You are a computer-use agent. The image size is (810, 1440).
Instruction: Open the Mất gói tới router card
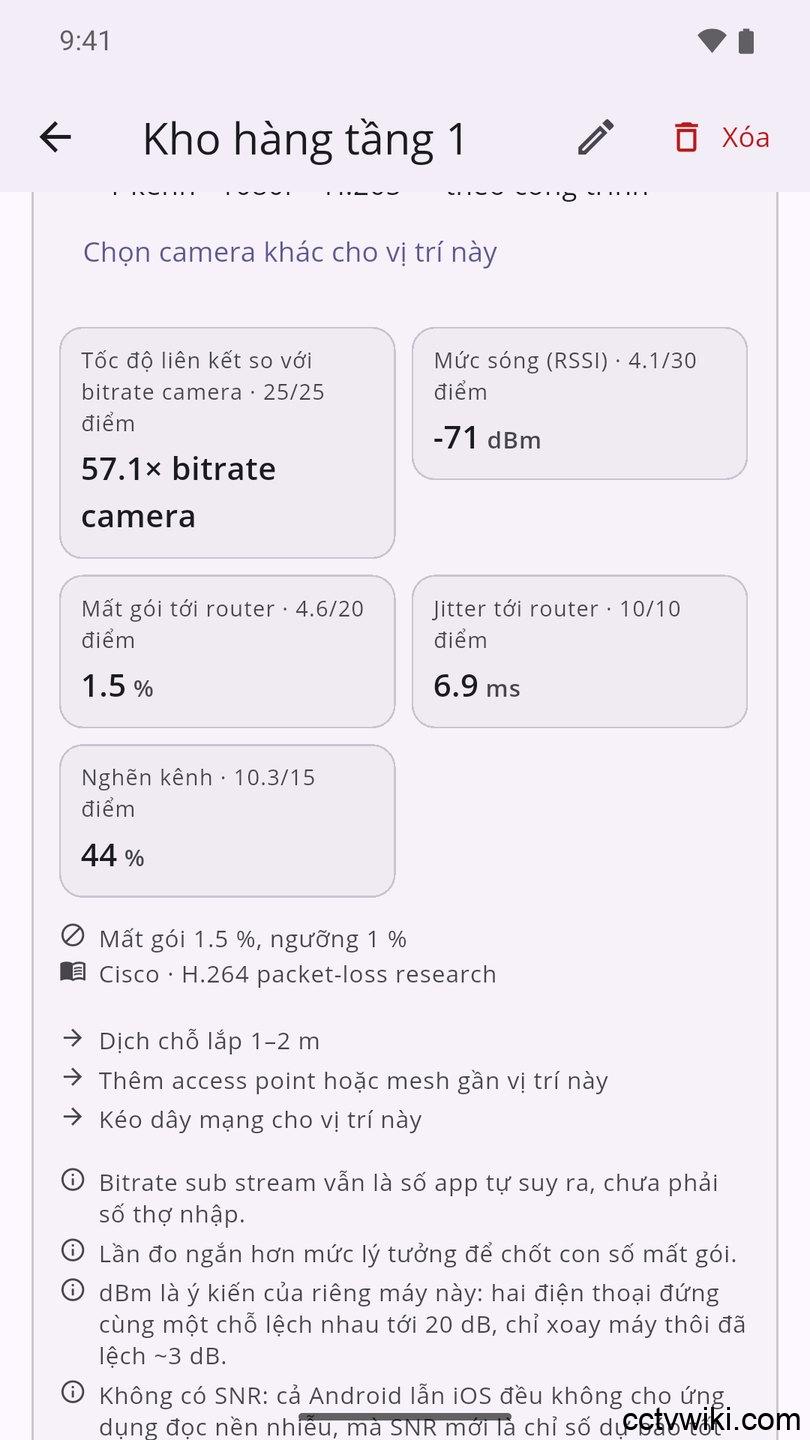(x=227, y=651)
